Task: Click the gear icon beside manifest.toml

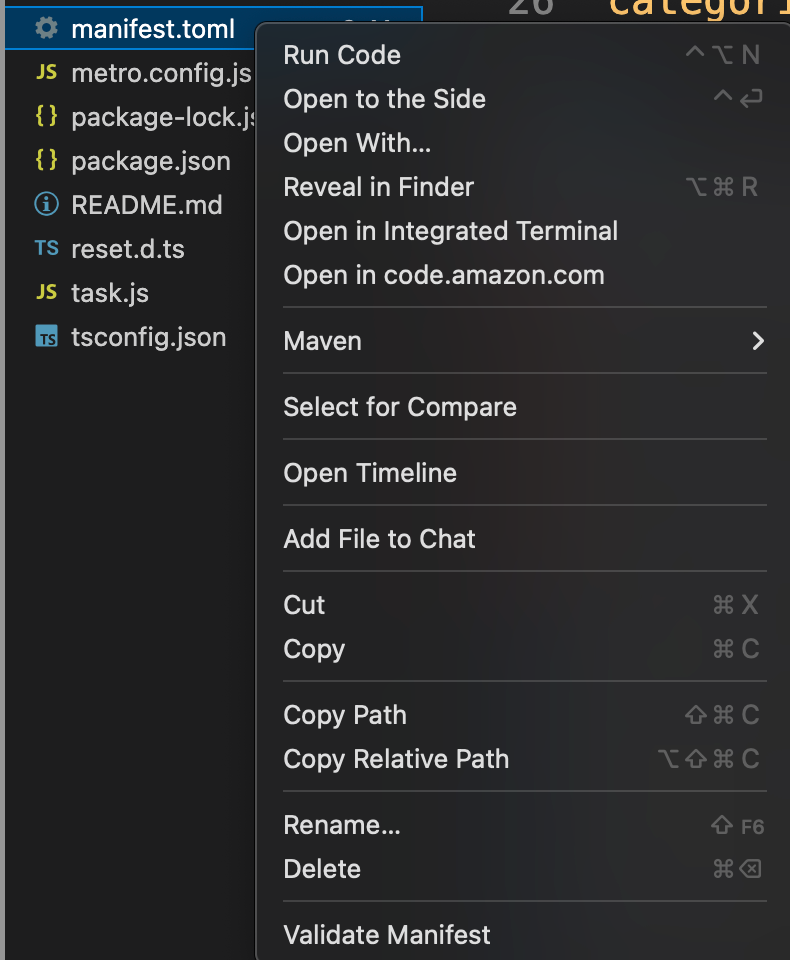Action: [46, 29]
